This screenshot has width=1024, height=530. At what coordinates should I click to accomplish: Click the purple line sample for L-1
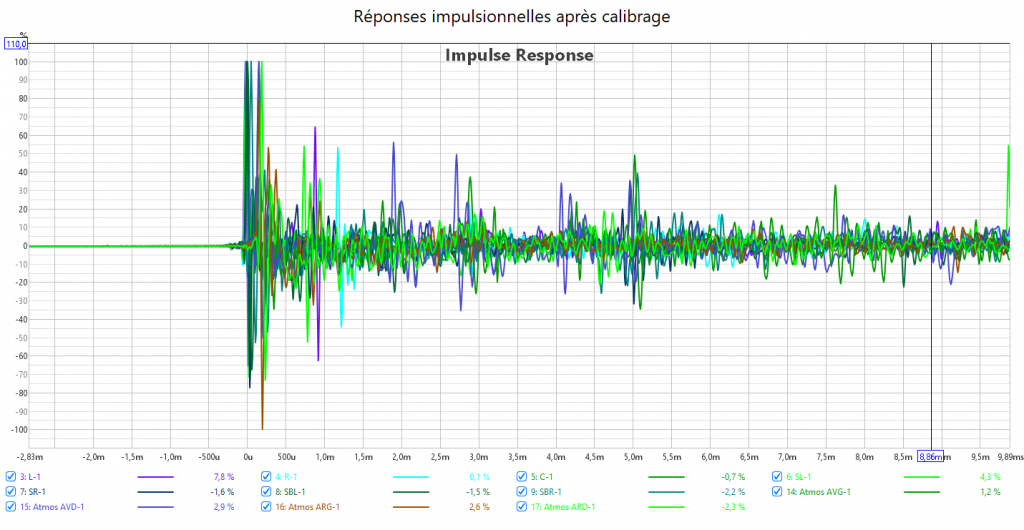pos(155,477)
